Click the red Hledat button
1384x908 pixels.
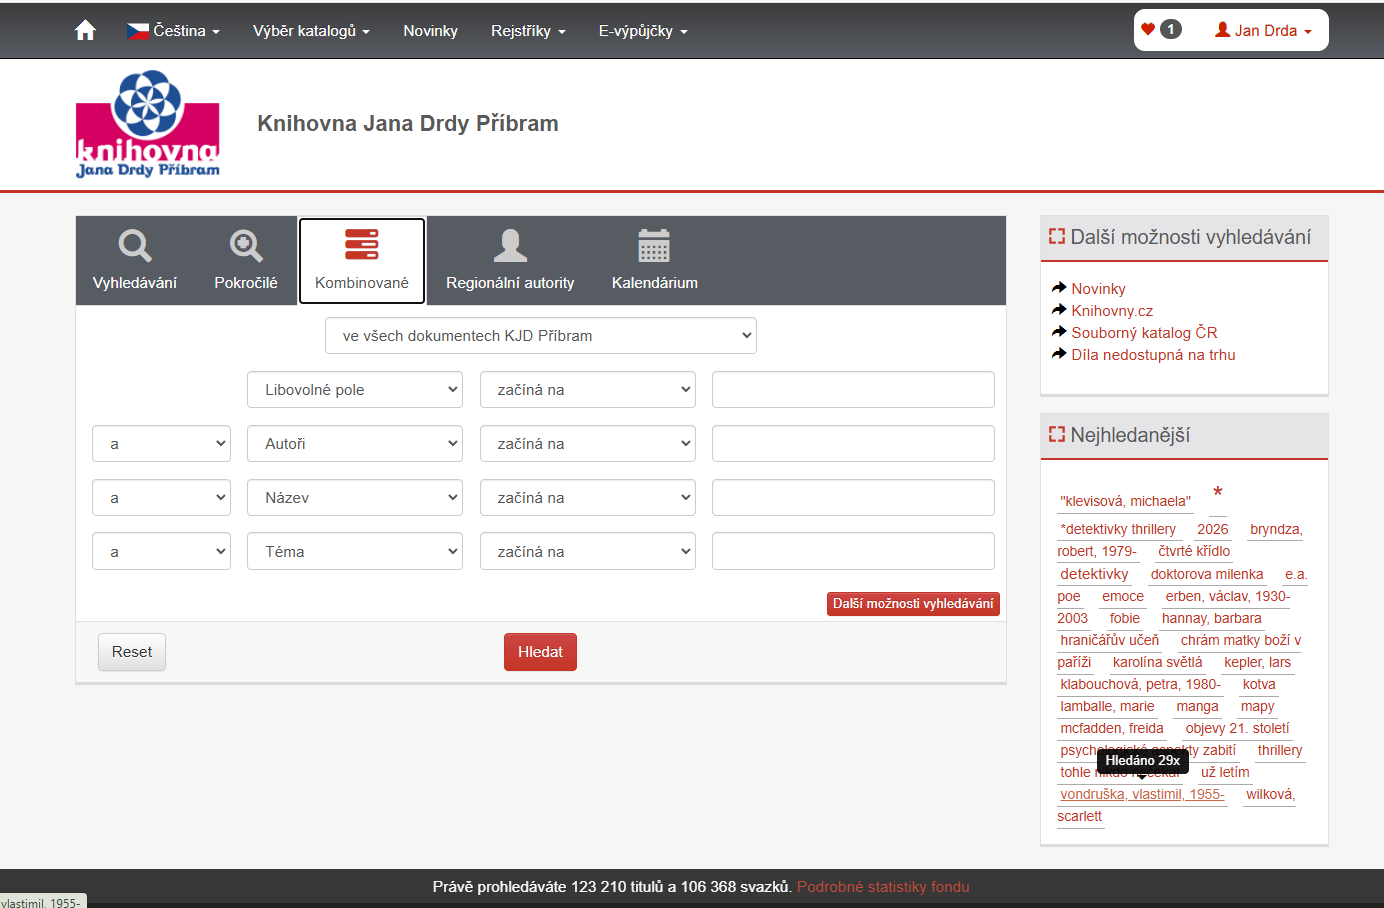pyautogui.click(x=540, y=652)
